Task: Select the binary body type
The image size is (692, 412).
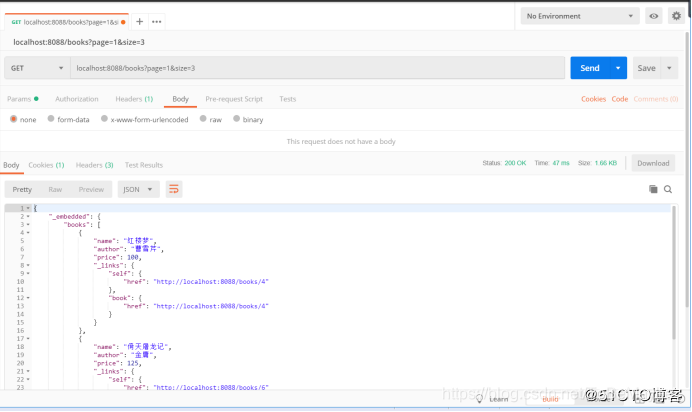Action: tap(237, 119)
